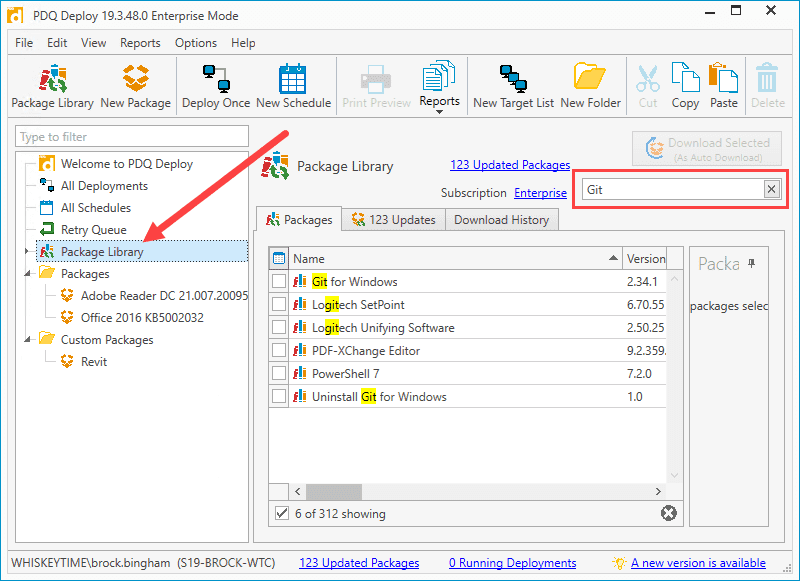Open the Help menu
Screen dimensions: 800x581
pos(243,43)
